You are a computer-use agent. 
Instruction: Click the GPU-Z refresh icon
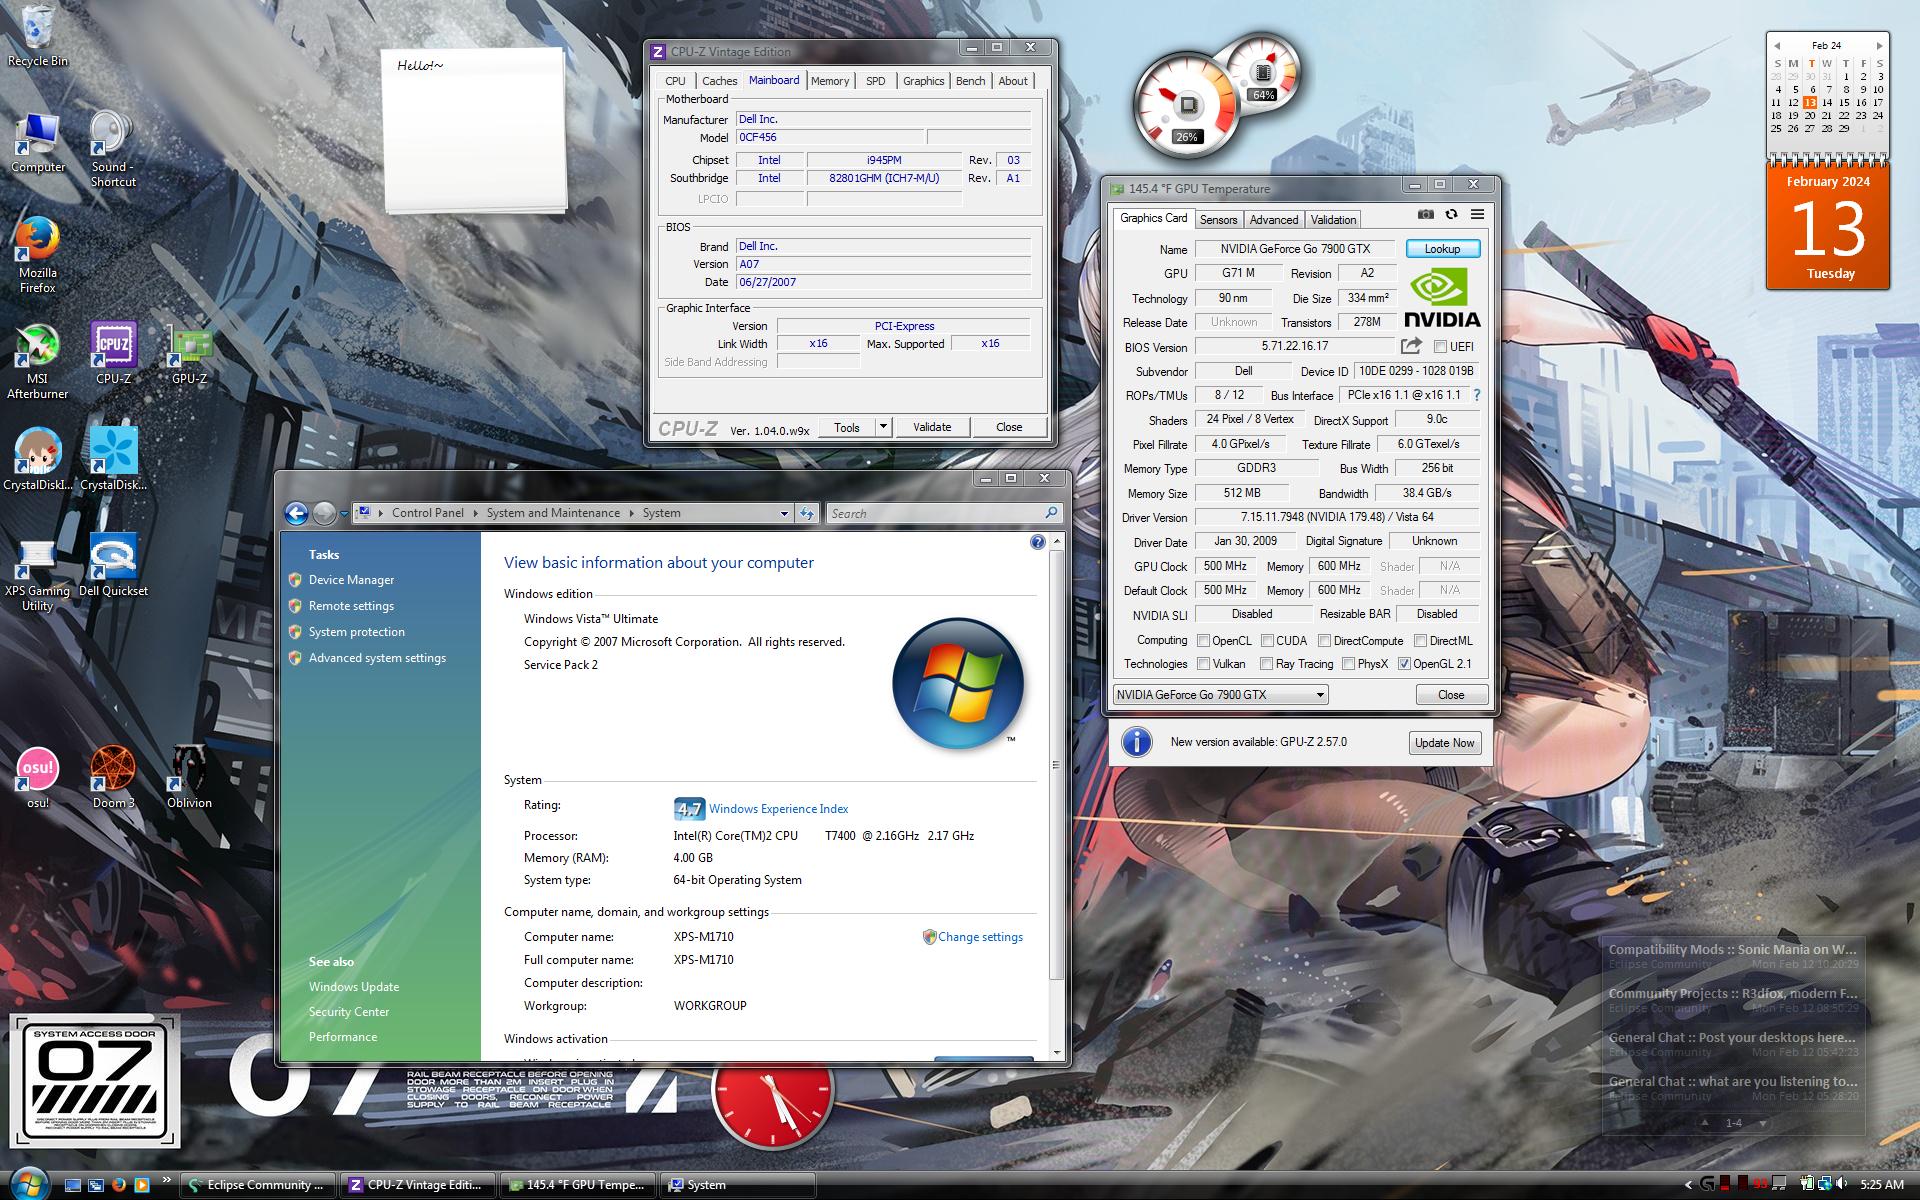(x=1451, y=214)
